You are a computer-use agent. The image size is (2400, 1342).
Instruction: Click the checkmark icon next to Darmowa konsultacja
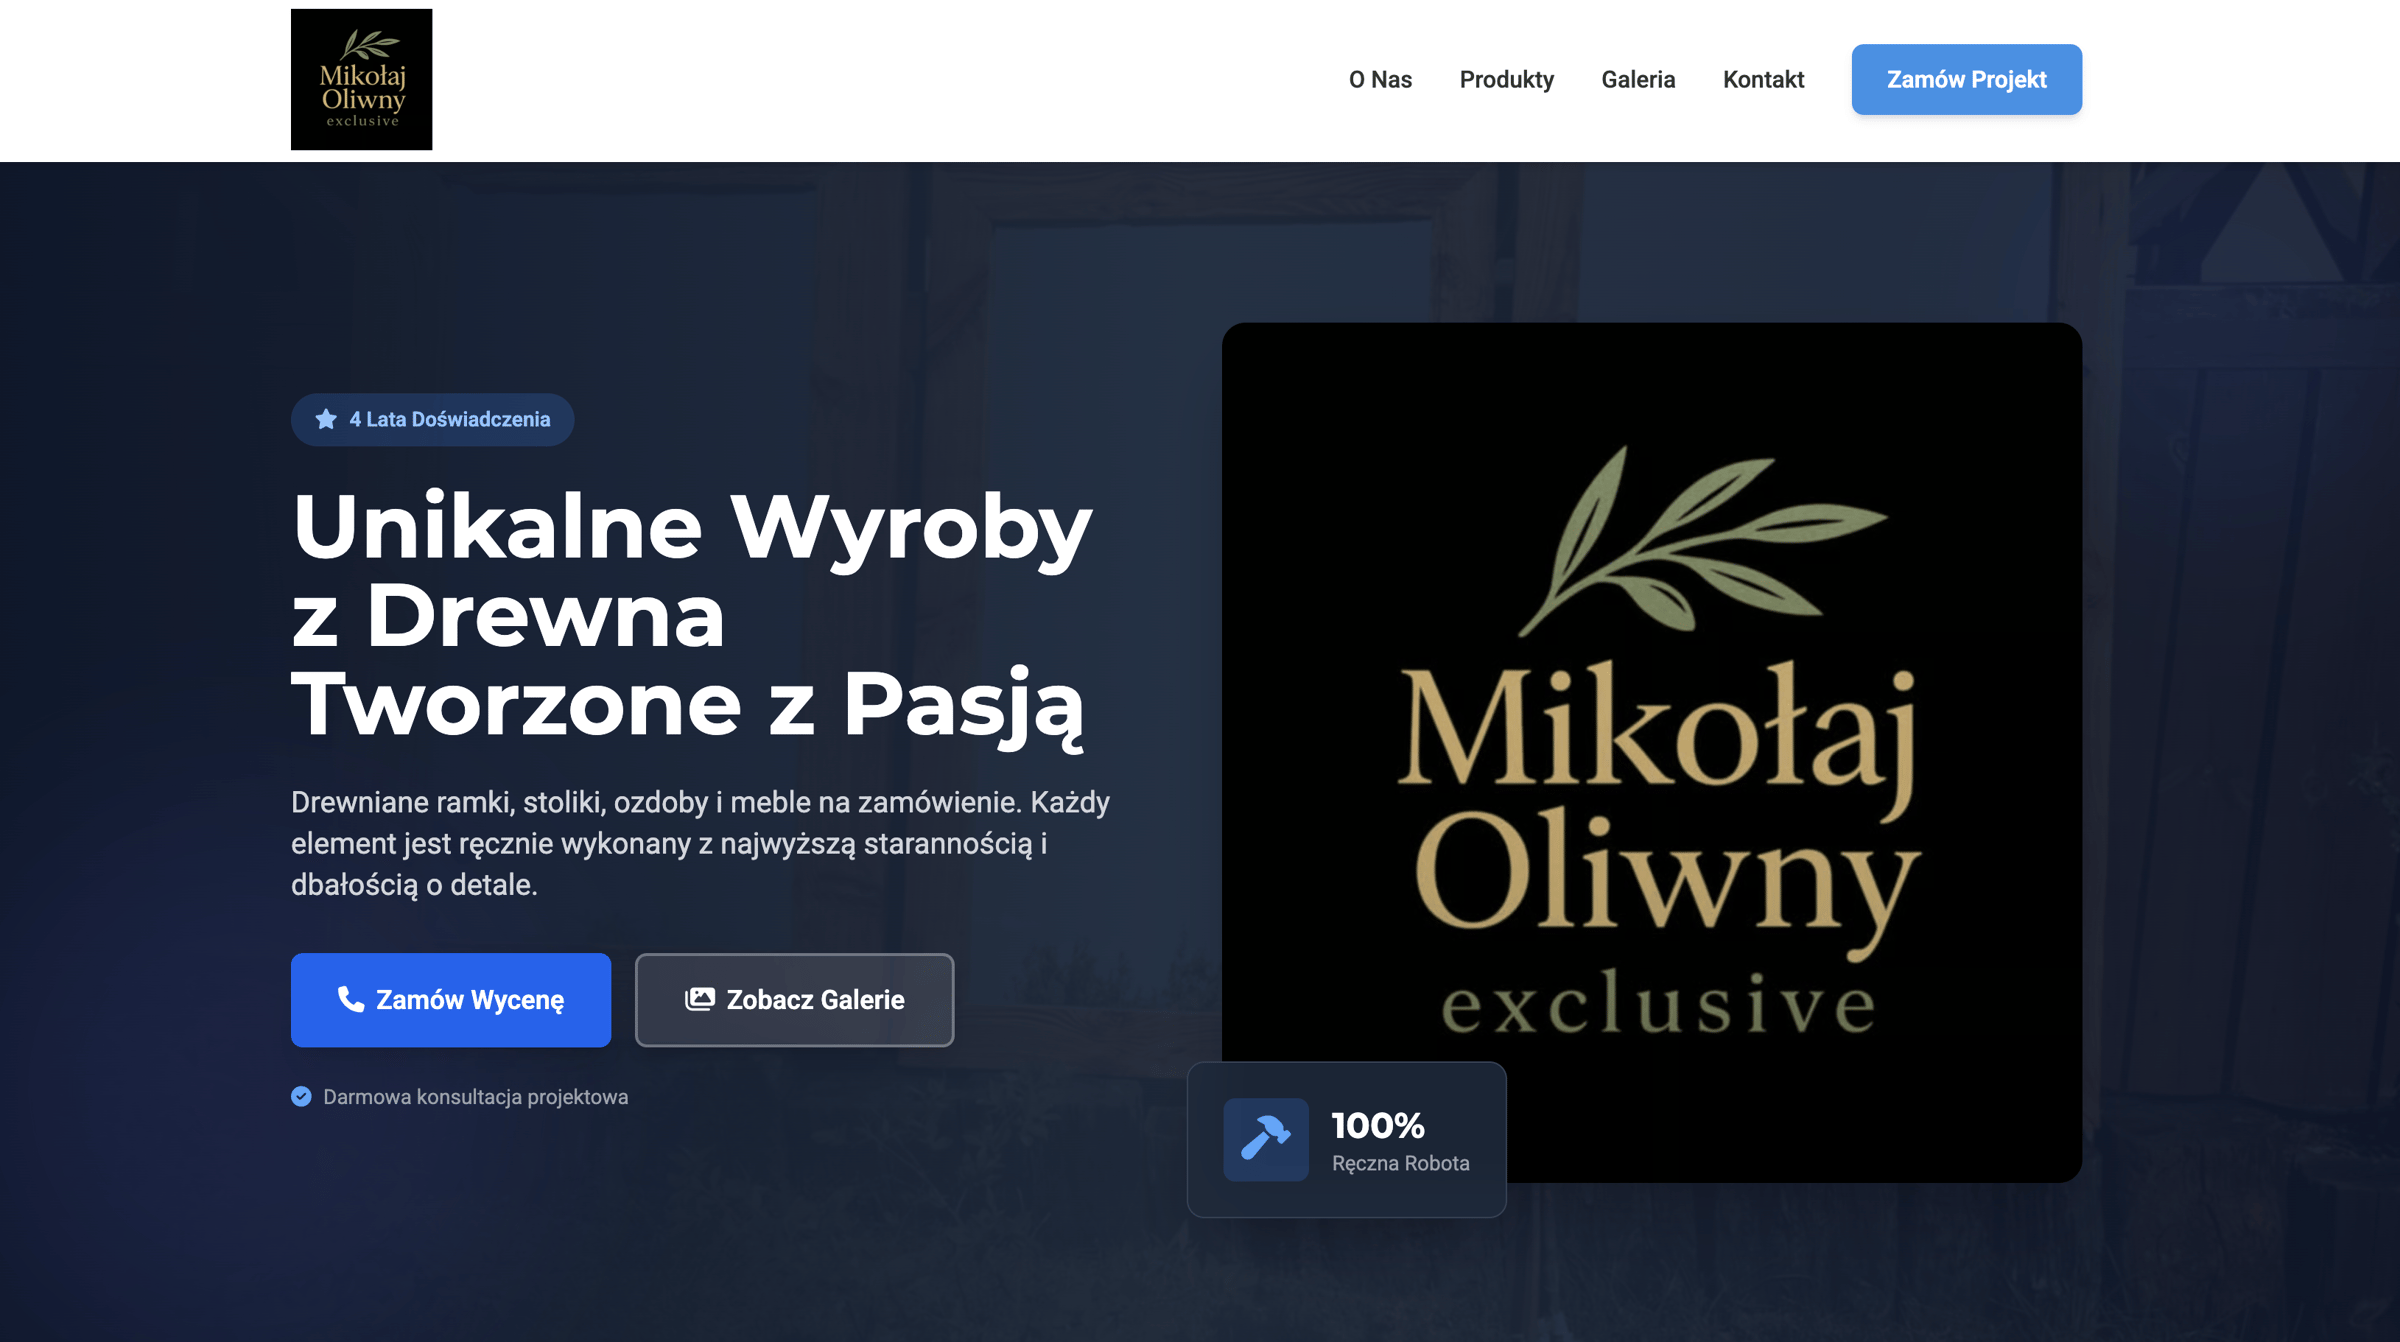(301, 1096)
